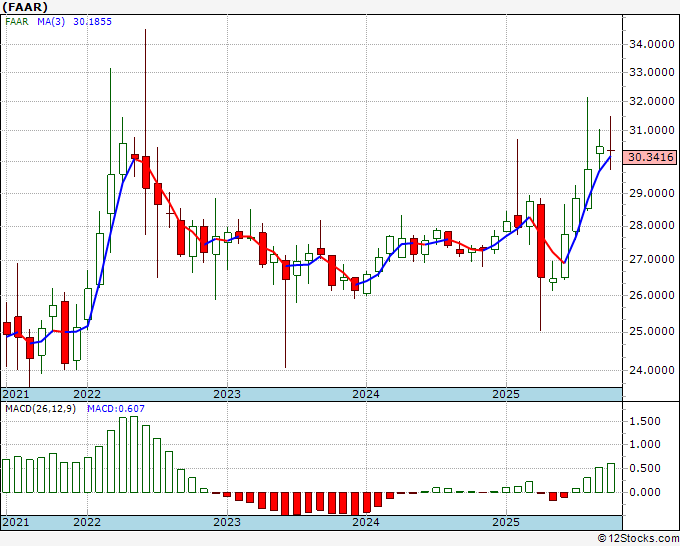Click the MA(3) legend label
The image size is (680, 546).
click(51, 22)
